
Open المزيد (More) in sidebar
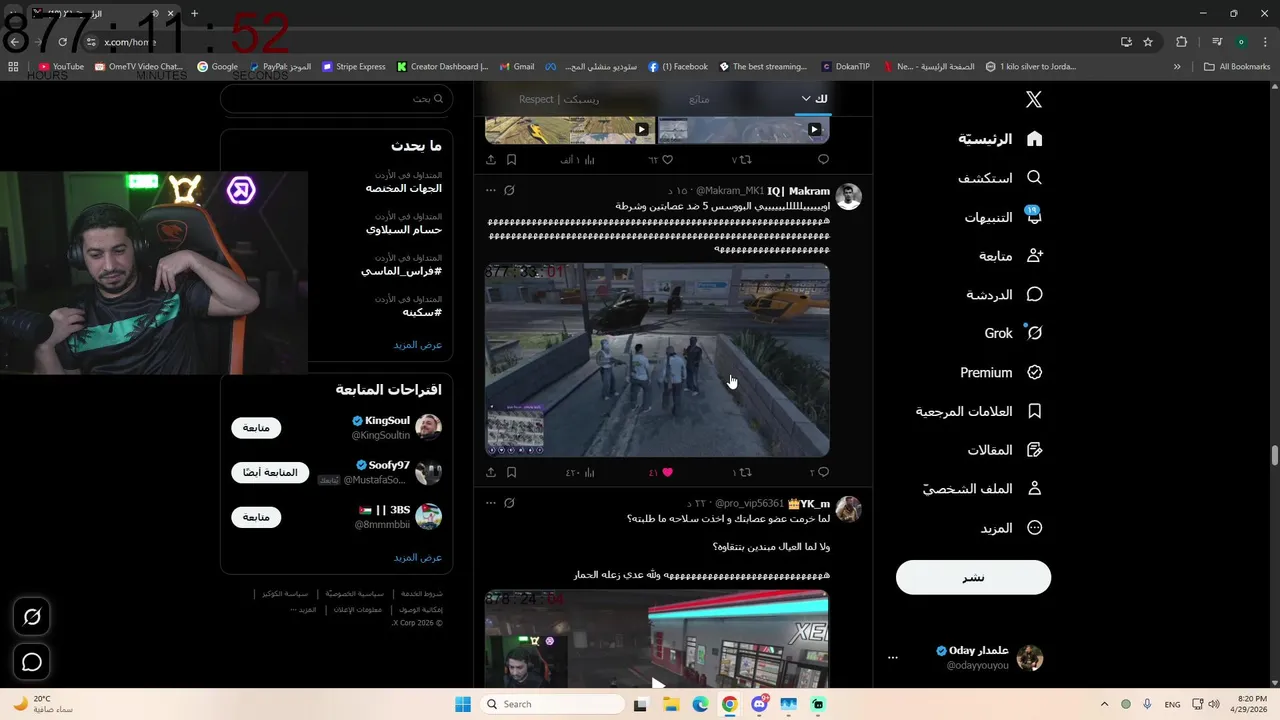(x=1012, y=528)
